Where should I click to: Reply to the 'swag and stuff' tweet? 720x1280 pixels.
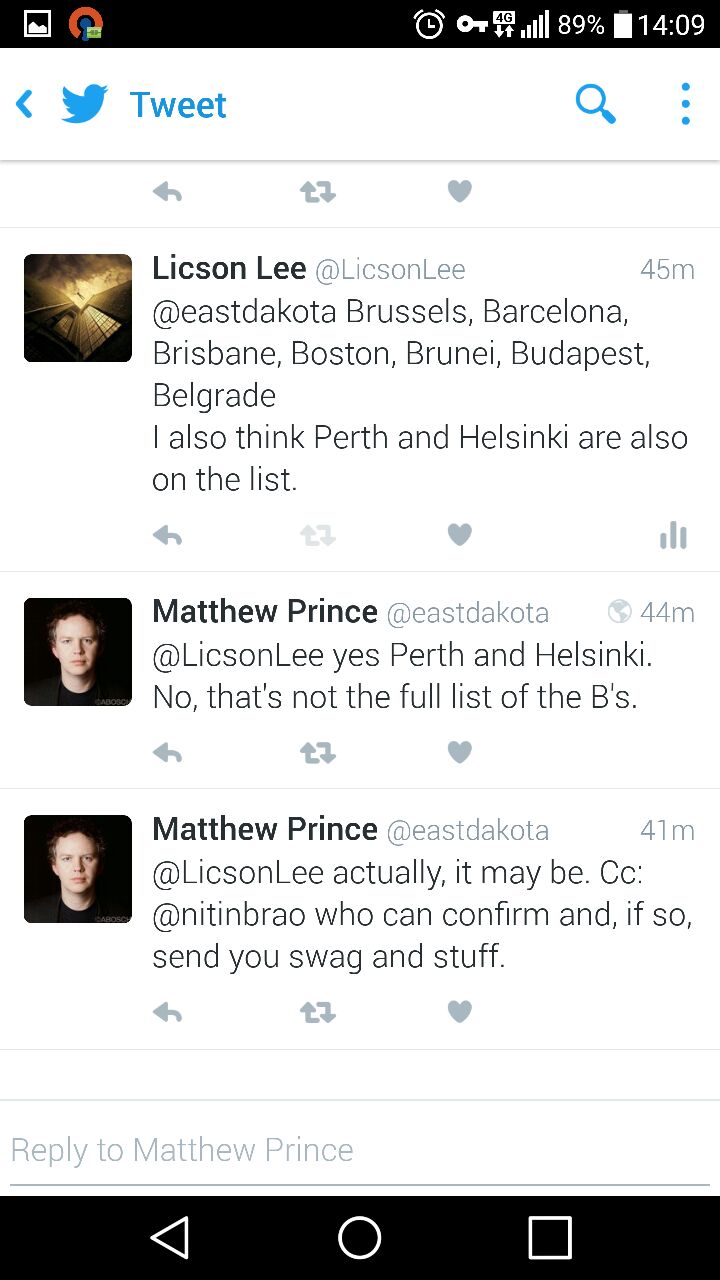(167, 1012)
